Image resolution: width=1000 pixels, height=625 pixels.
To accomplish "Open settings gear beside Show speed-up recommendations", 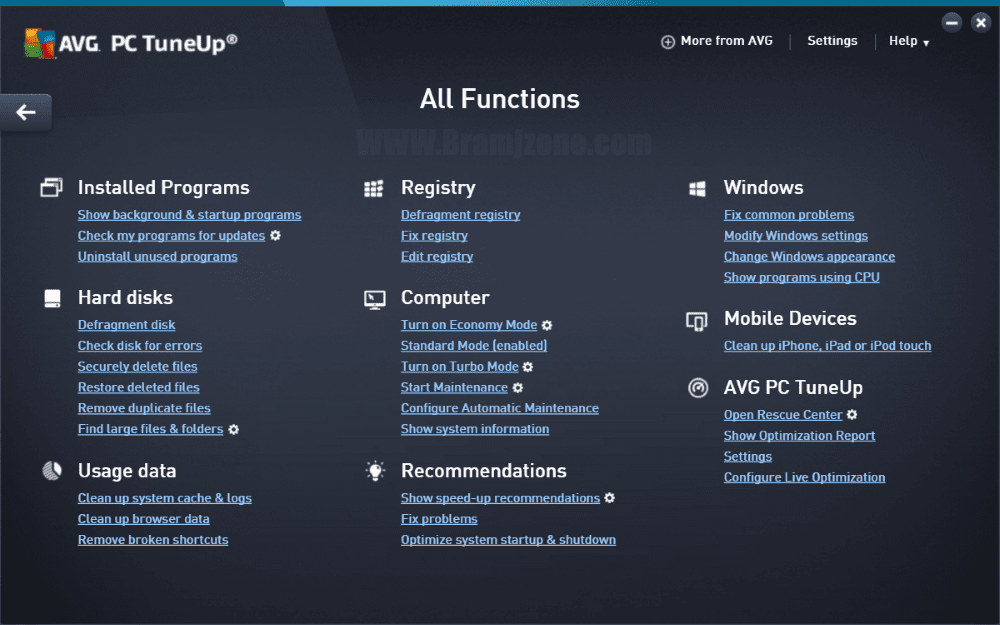I will [609, 497].
